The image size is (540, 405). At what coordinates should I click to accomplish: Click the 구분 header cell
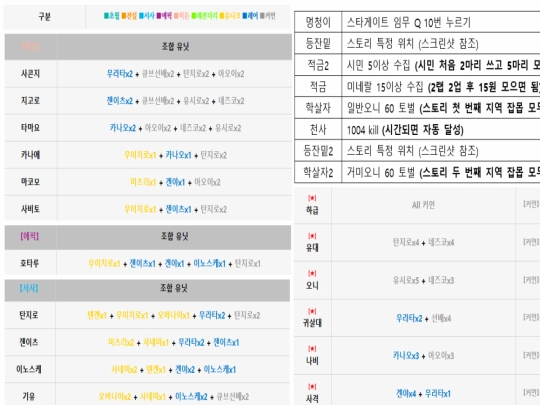pos(44,17)
